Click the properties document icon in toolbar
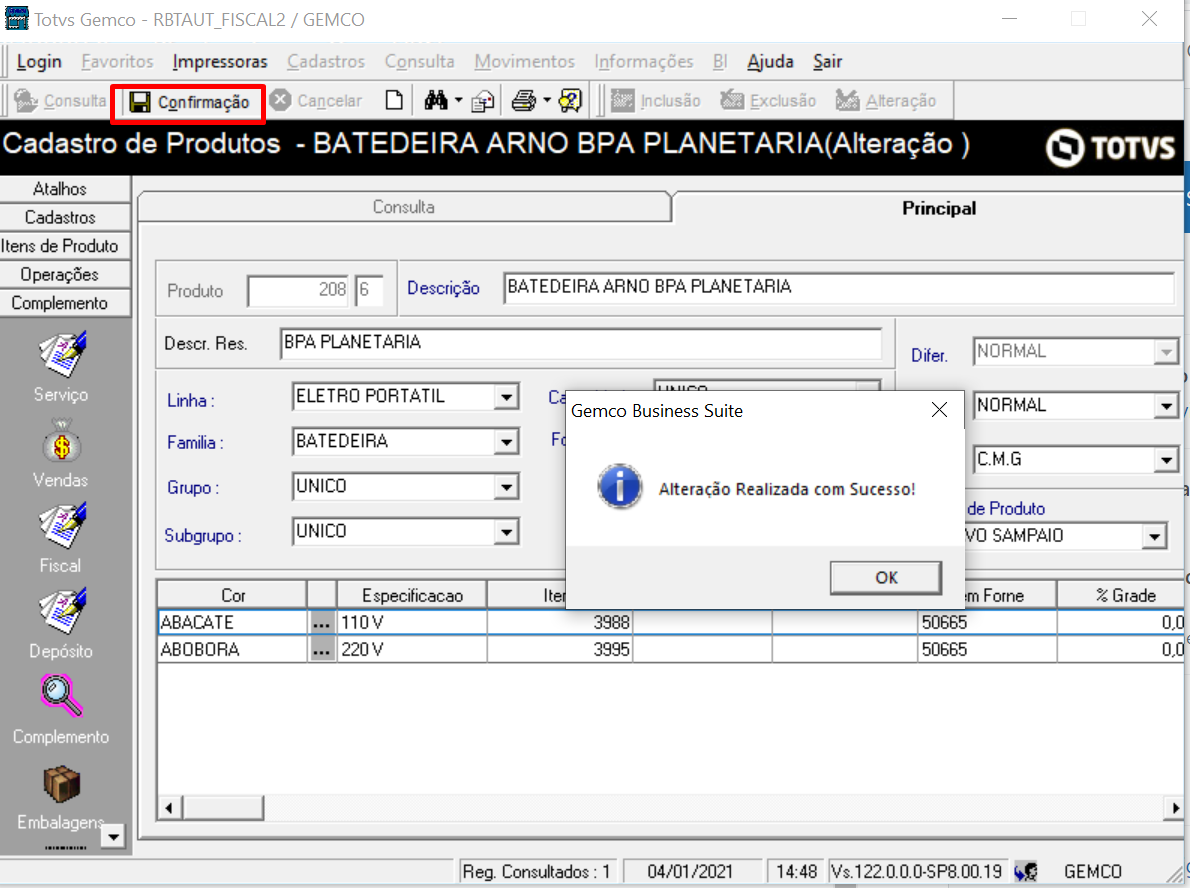The image size is (1190, 888). 483,101
